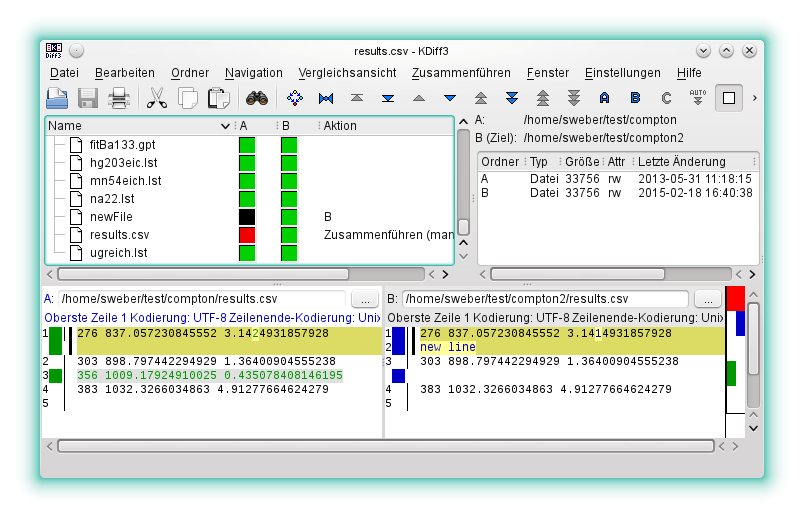
Task: Click the KDiff3 window icon
Action: click(53, 51)
